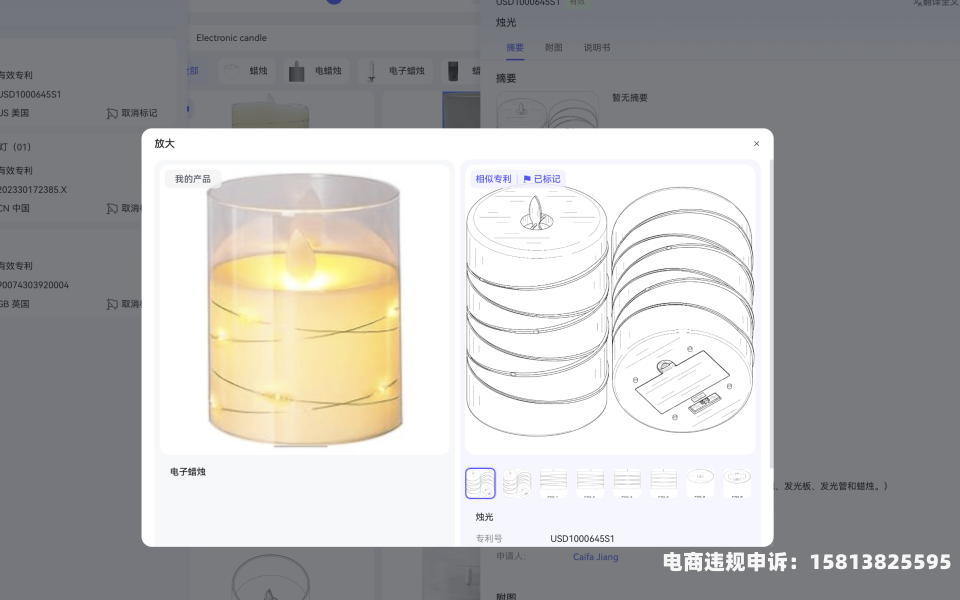Select the second patent drawing thumbnail
This screenshot has width=960, height=600.
click(517, 483)
